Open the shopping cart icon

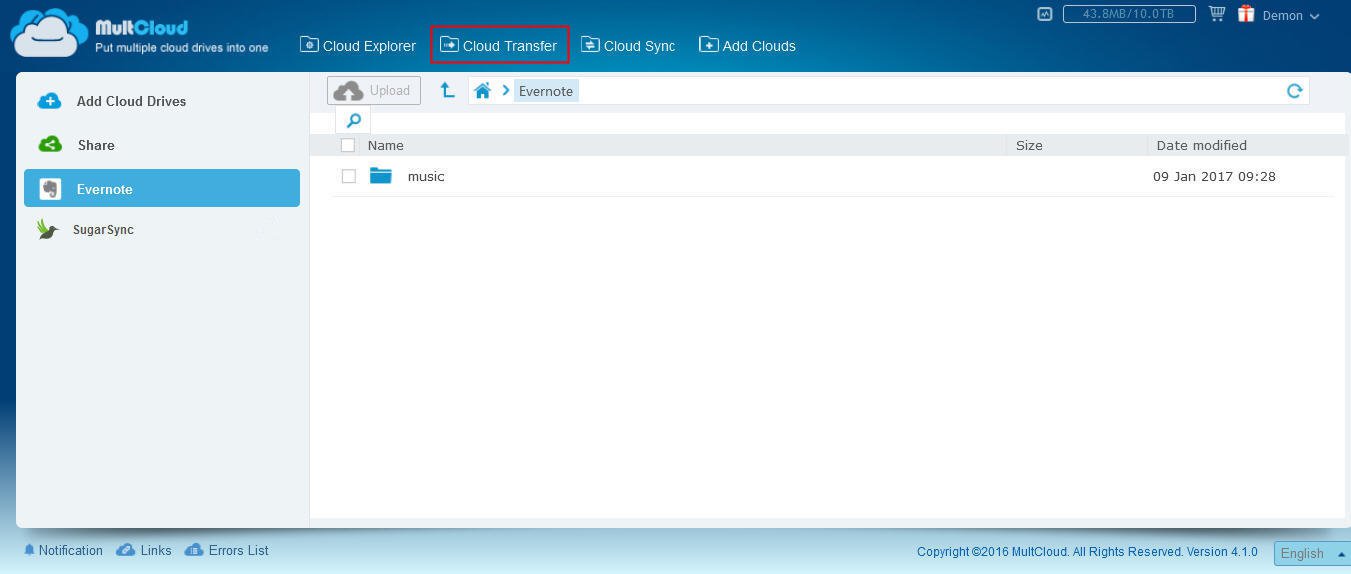1217,14
